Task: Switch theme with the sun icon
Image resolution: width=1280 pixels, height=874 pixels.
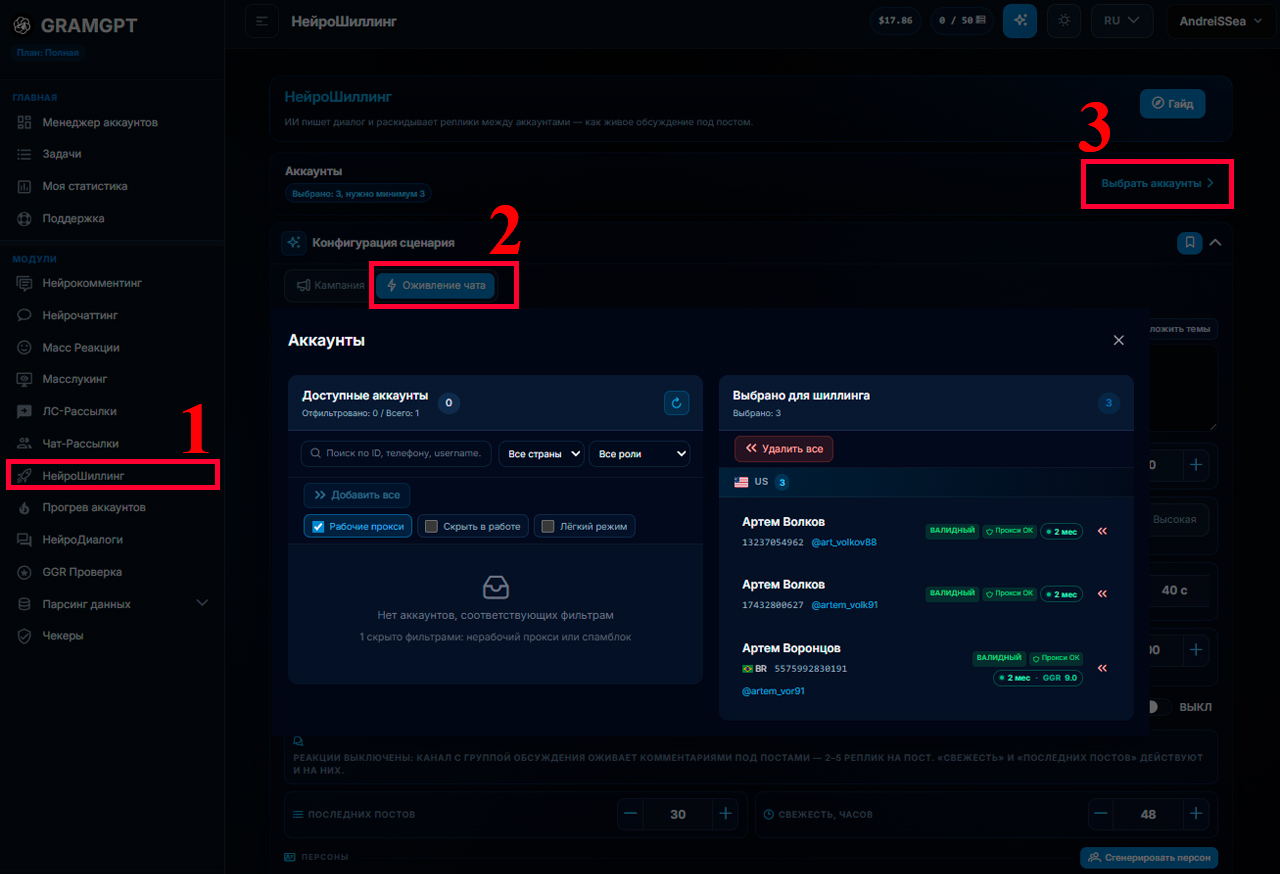Action: [x=1064, y=21]
